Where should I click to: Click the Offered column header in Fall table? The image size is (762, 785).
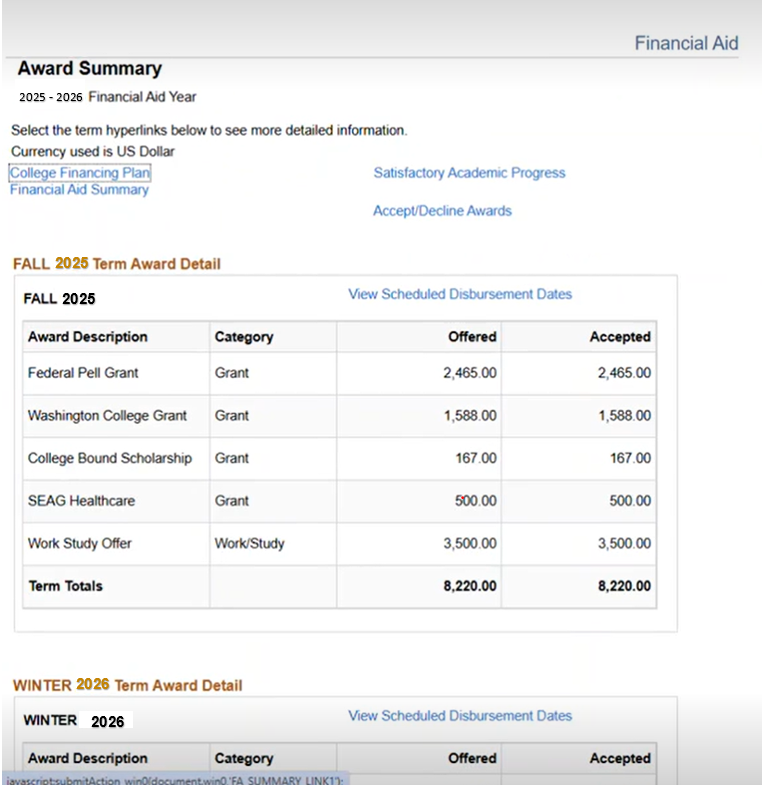pos(472,337)
